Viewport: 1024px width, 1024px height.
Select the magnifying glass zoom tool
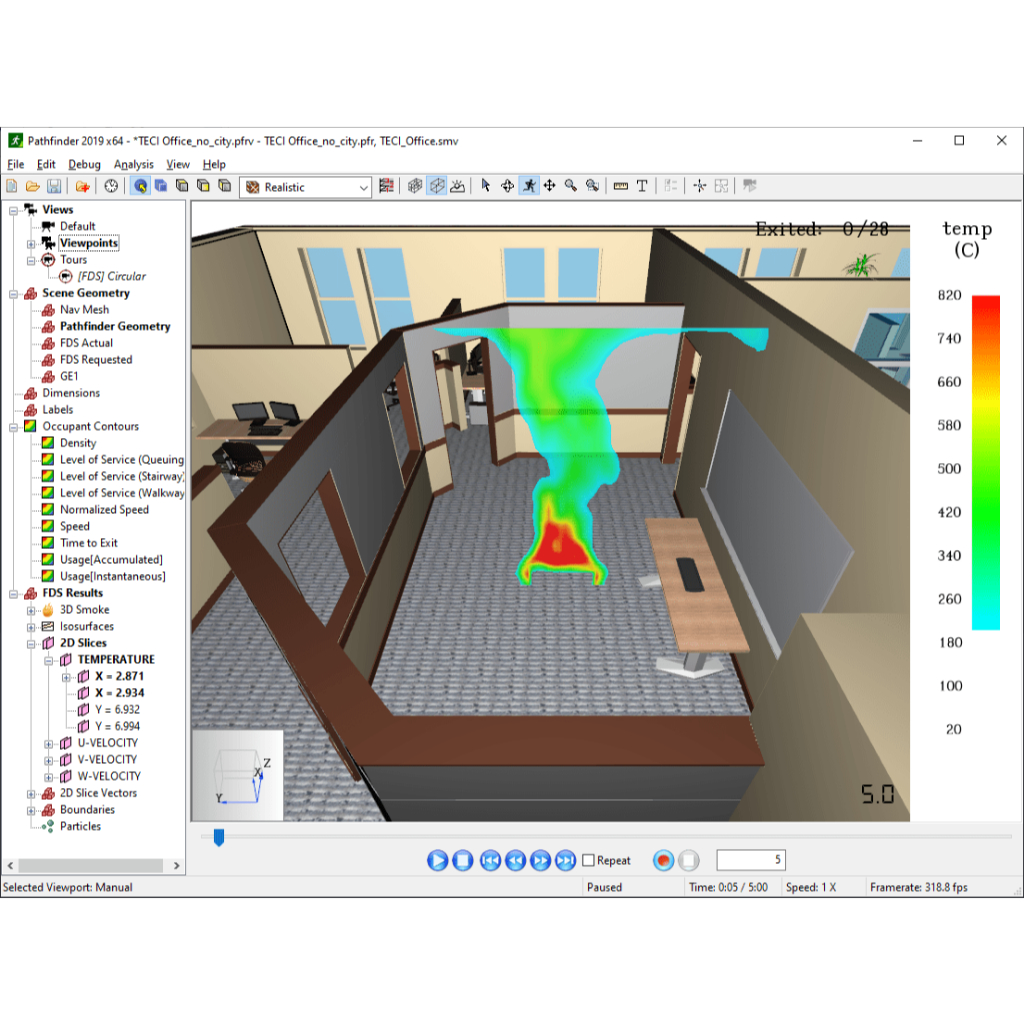click(571, 186)
